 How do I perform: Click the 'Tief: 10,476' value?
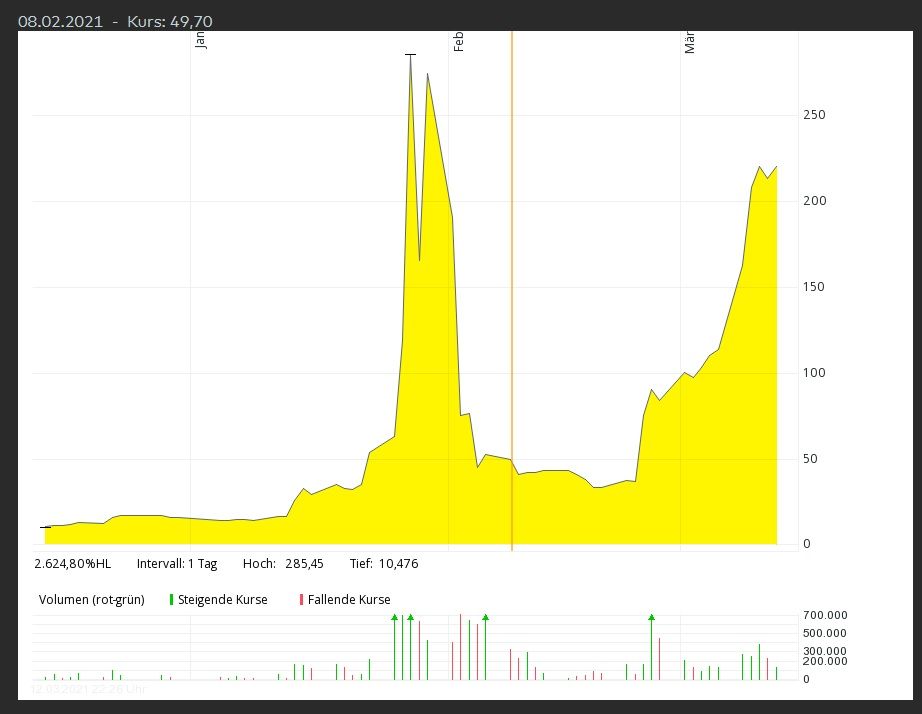pos(383,564)
